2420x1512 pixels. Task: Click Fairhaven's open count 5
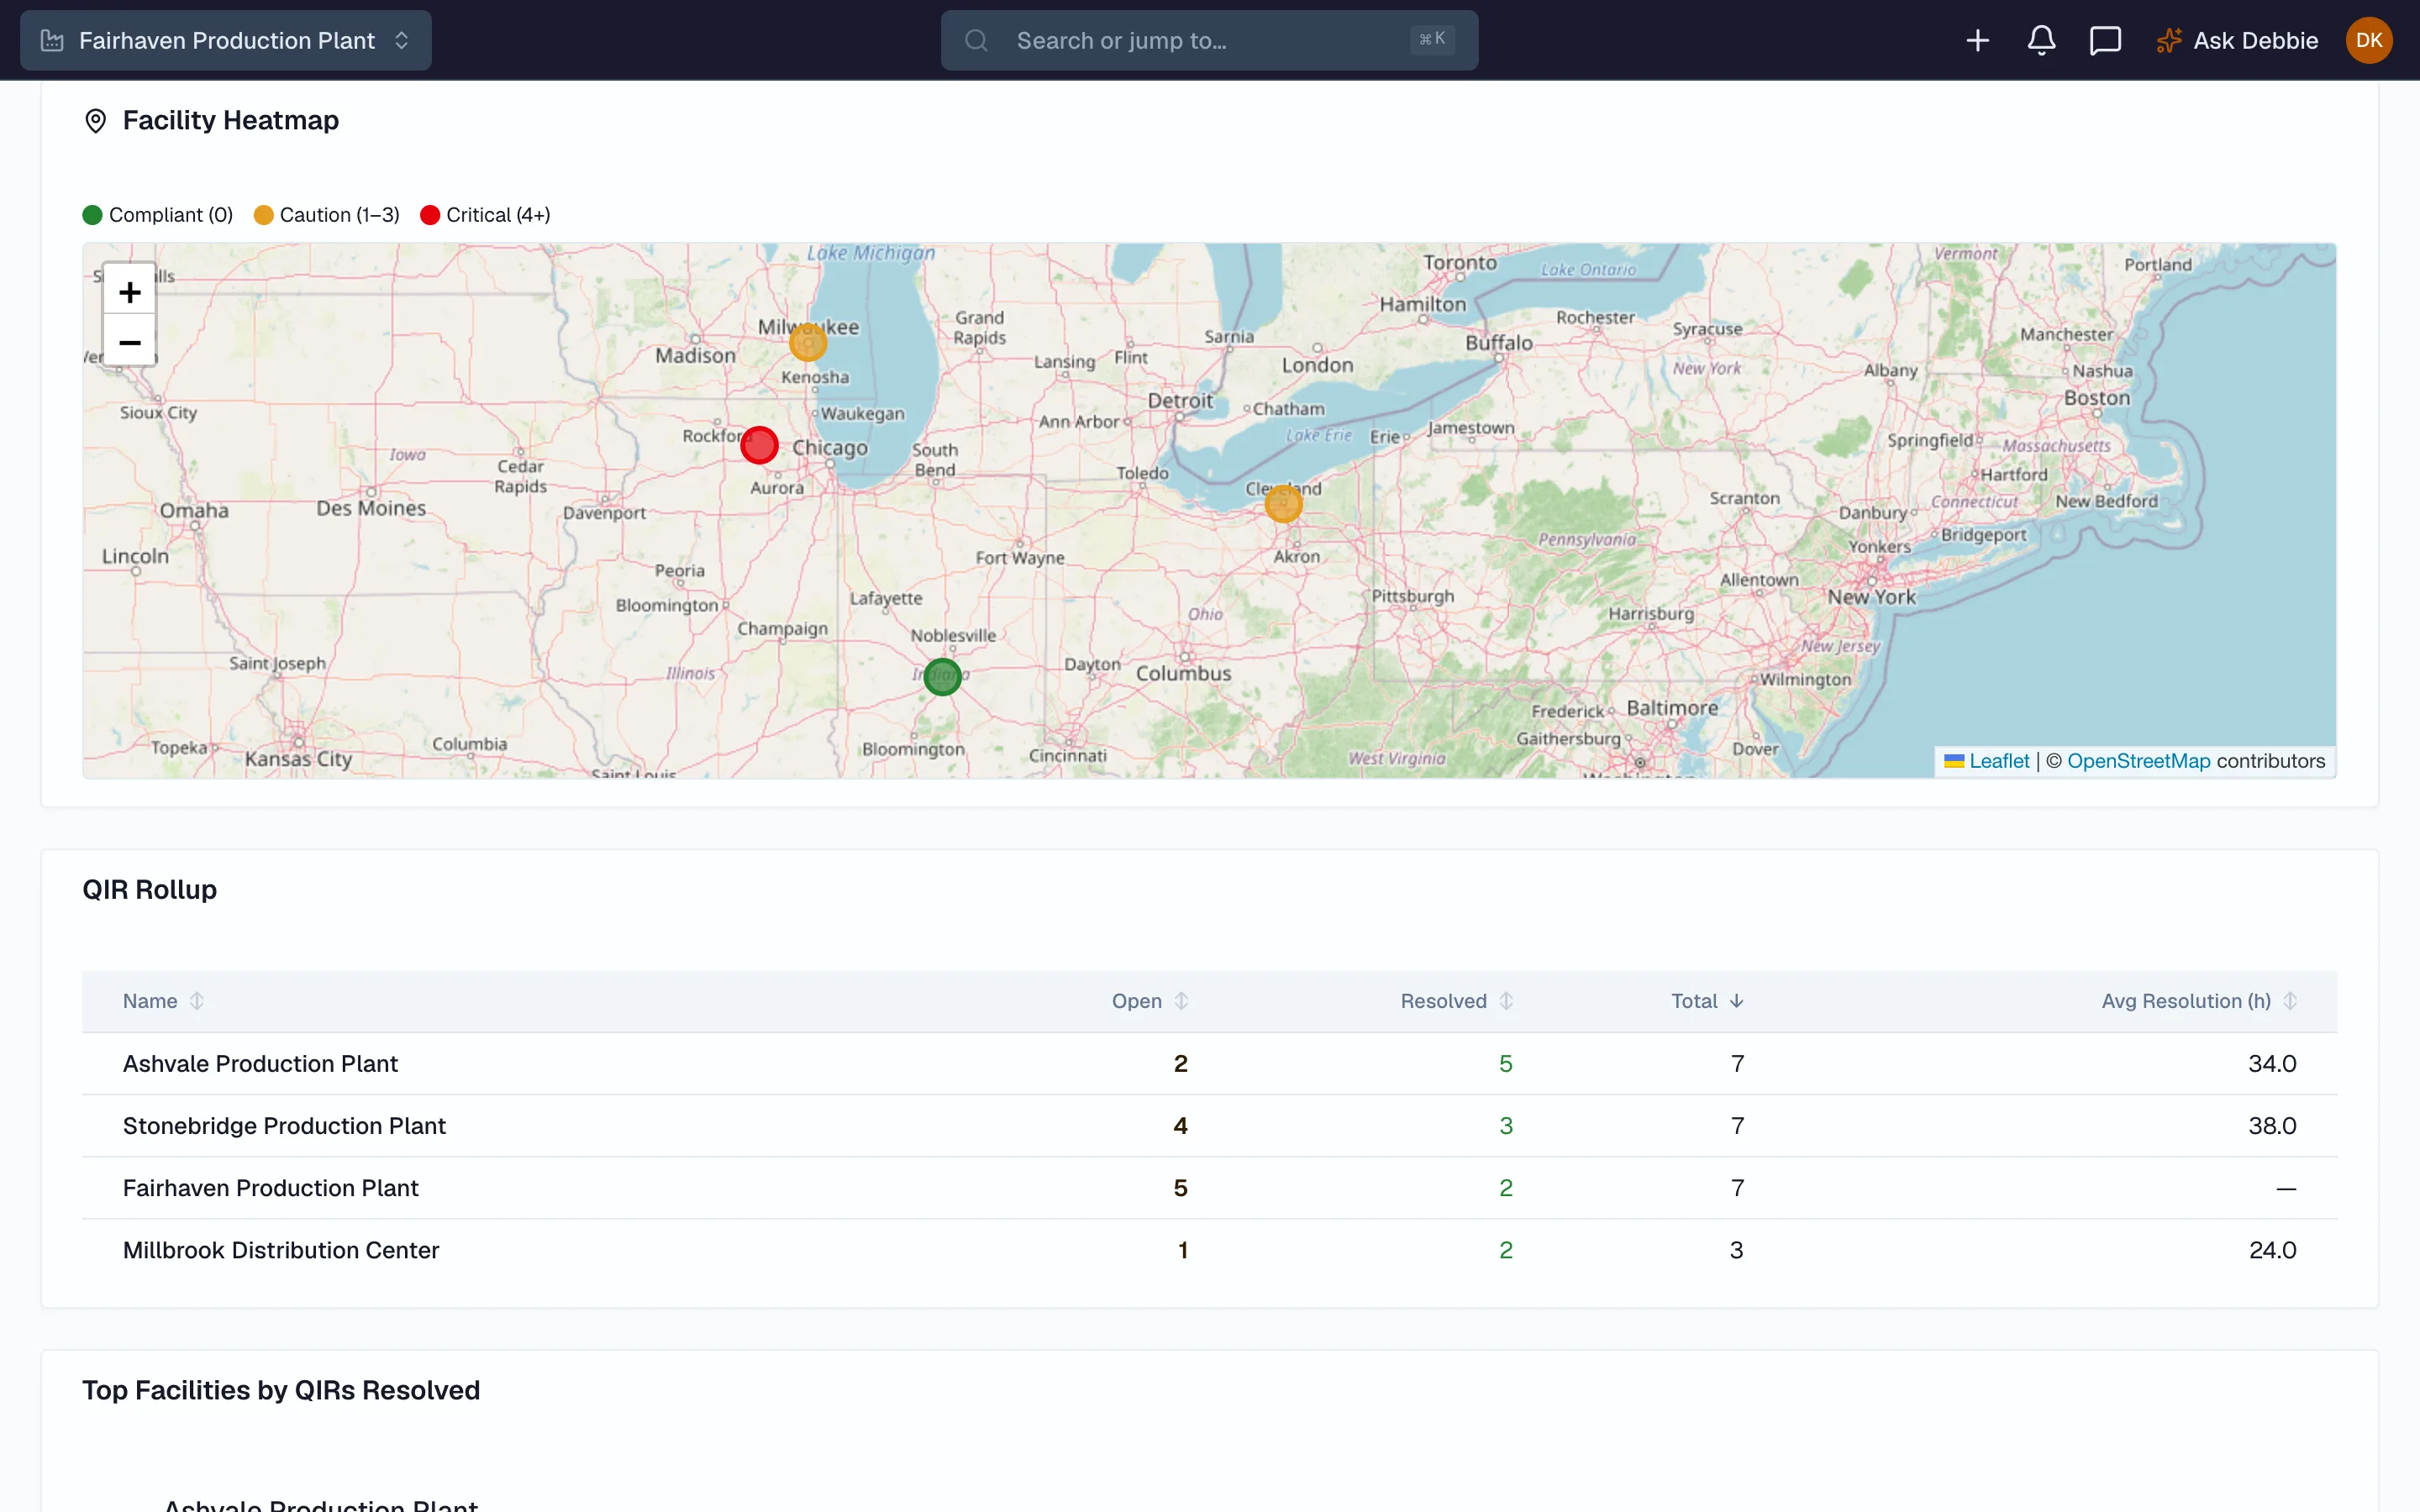coord(1180,1188)
